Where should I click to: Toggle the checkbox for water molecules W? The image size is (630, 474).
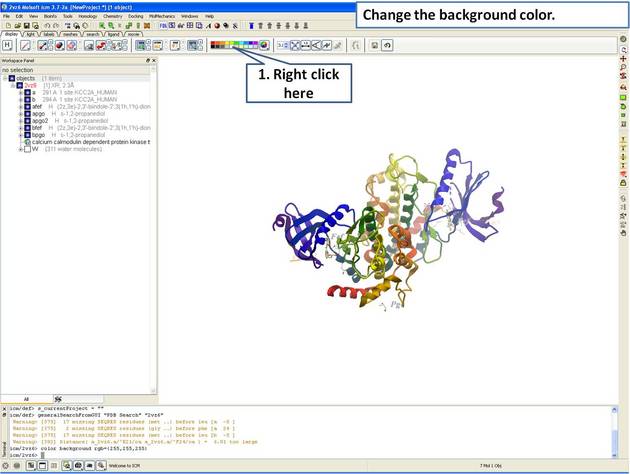tap(27, 149)
